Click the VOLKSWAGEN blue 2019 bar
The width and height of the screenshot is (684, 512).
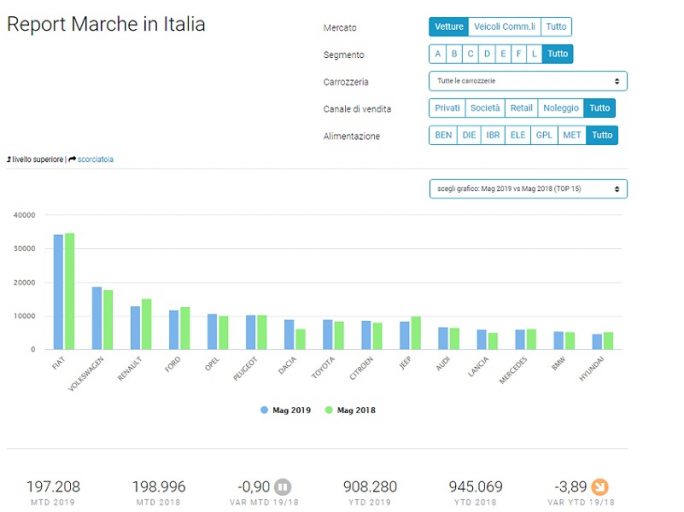click(97, 318)
